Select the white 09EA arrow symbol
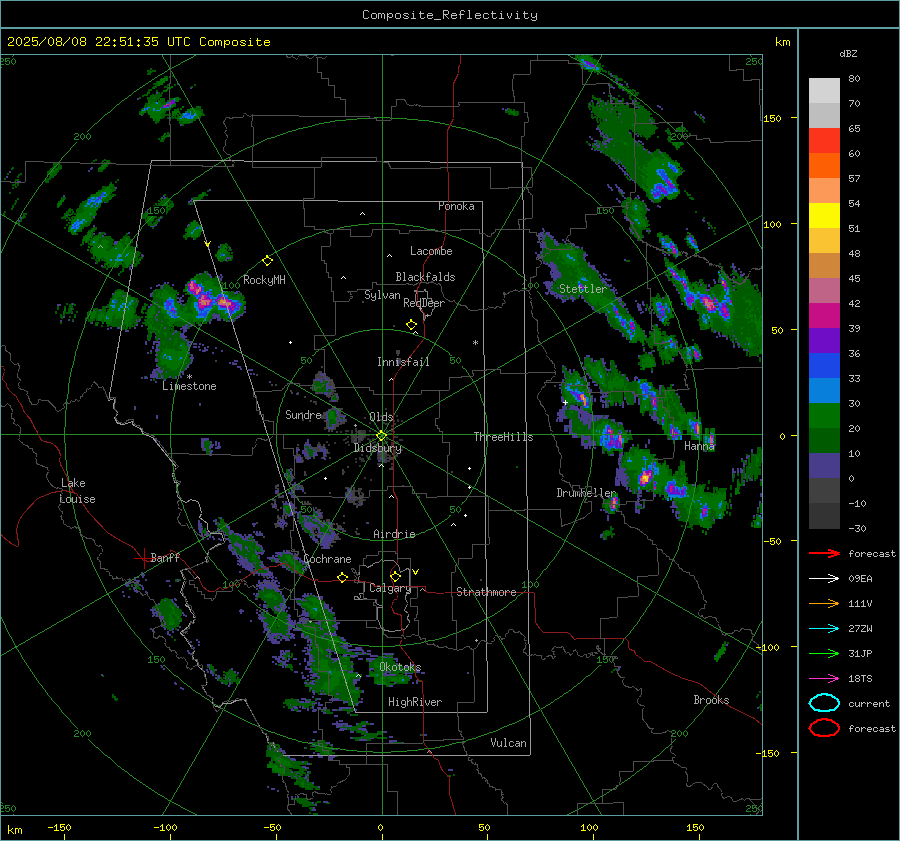Viewport: 900px width, 841px height. (x=824, y=579)
